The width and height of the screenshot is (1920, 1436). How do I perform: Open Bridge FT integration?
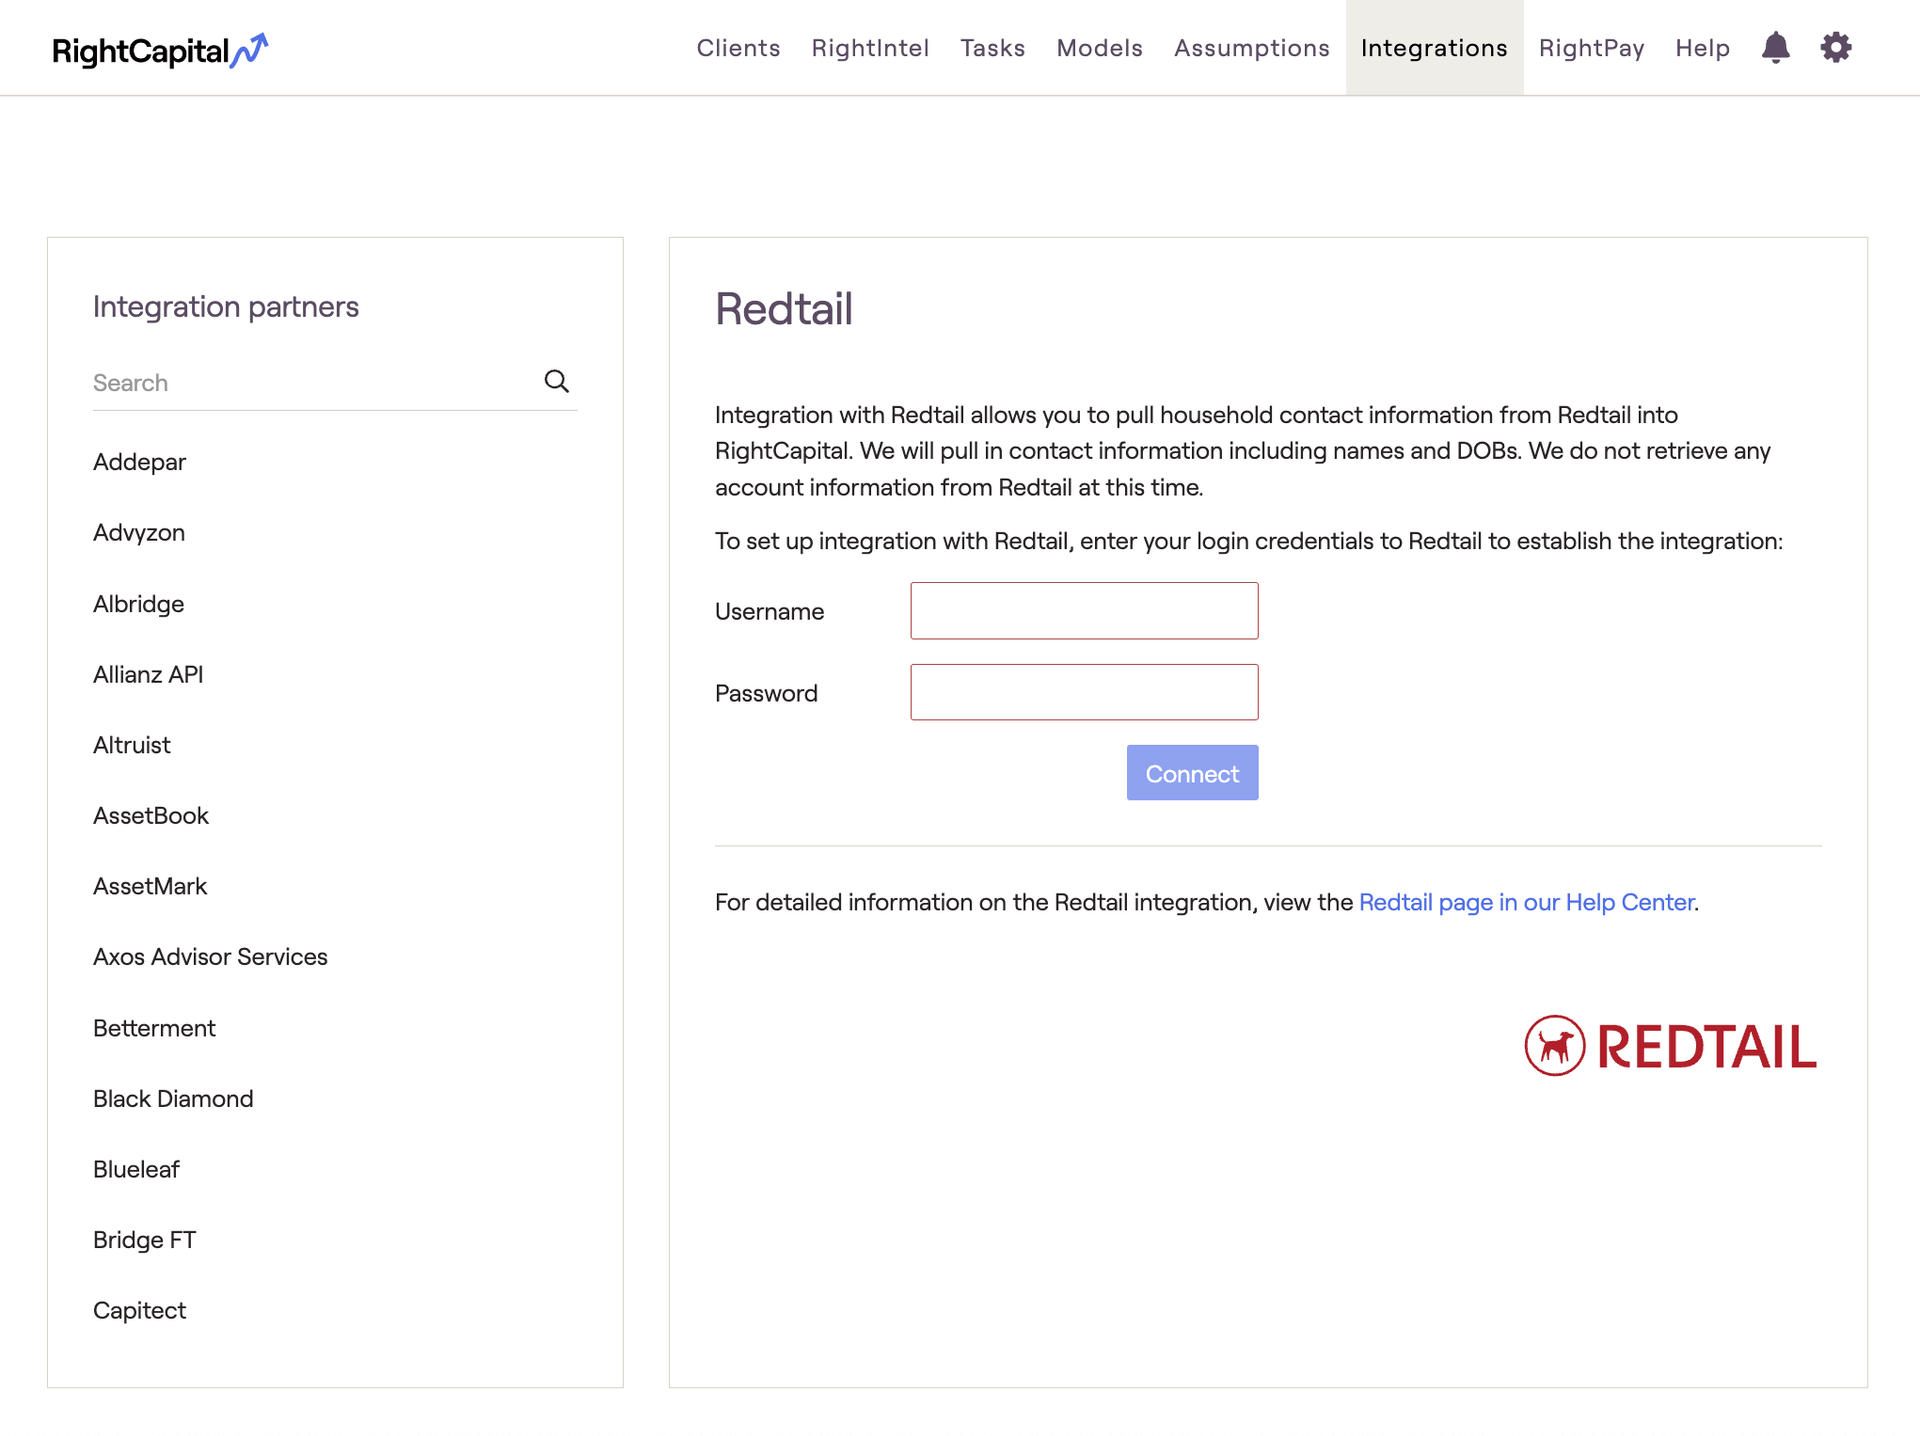144,1240
